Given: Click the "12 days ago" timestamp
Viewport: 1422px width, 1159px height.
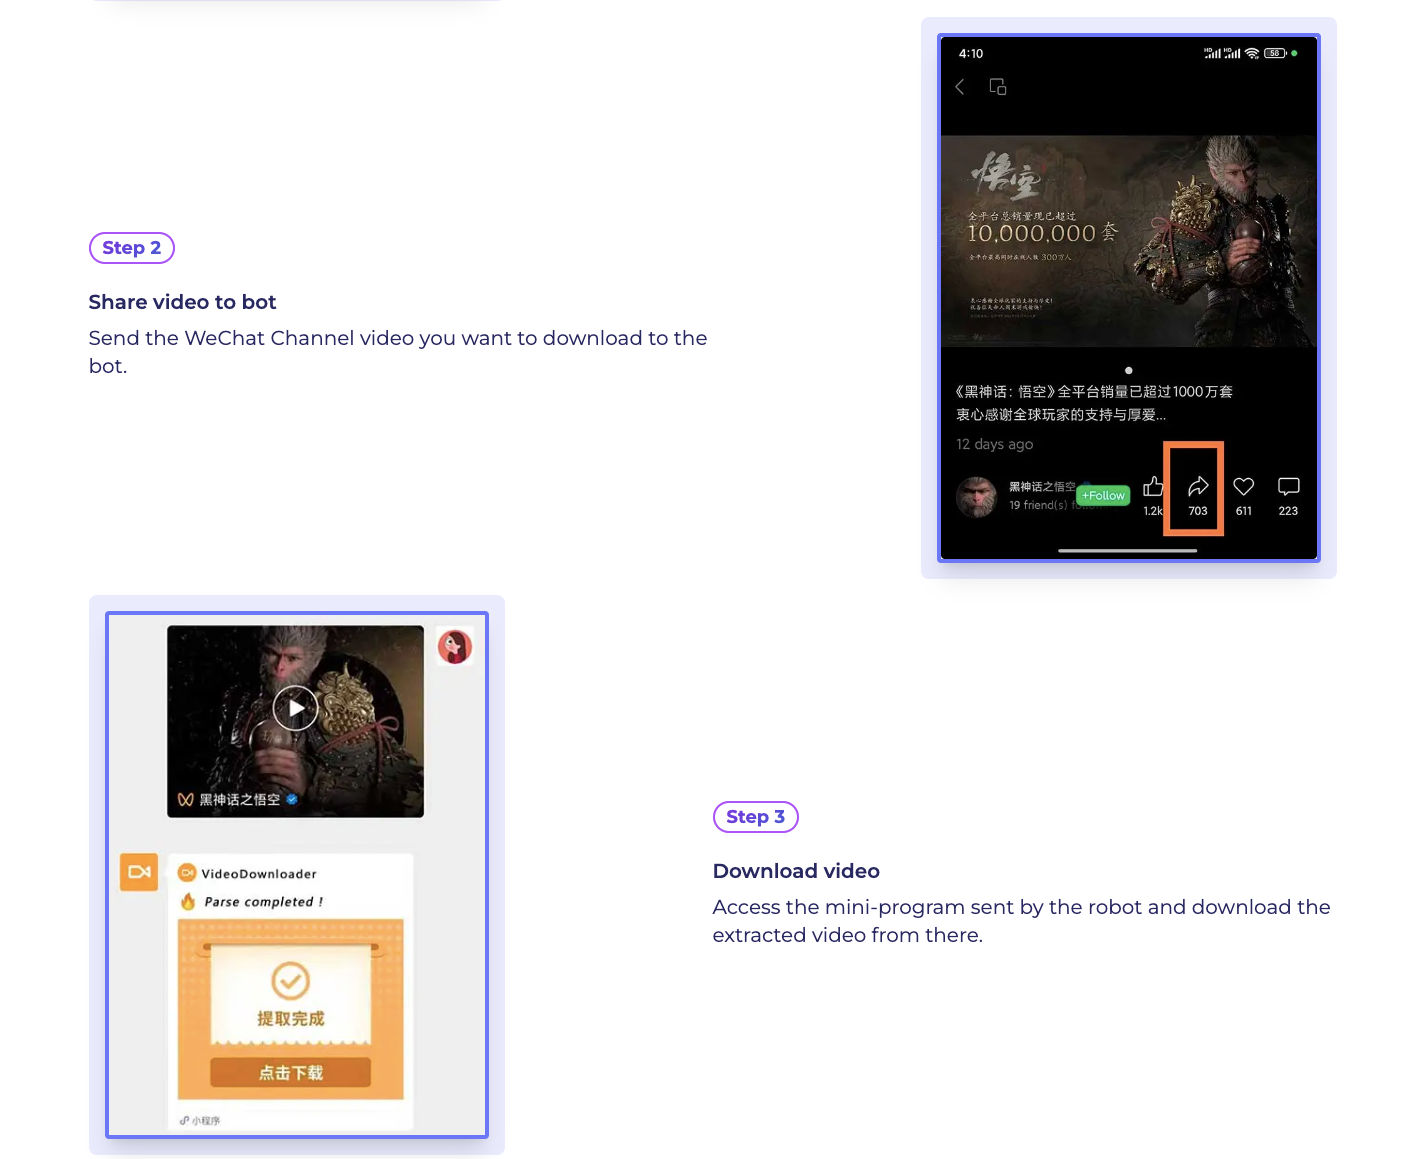Looking at the screenshot, I should pos(995,444).
